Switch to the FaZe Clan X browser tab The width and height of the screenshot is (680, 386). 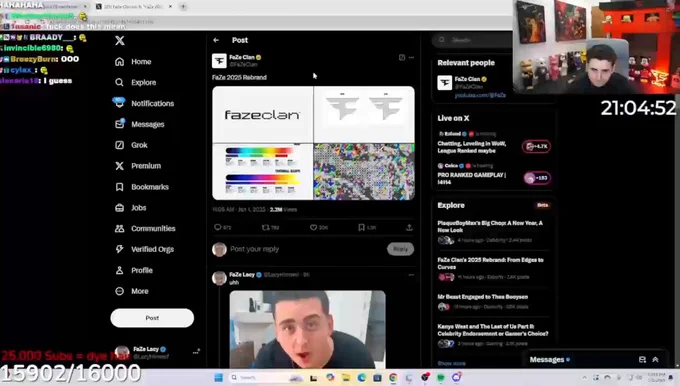(134, 7)
